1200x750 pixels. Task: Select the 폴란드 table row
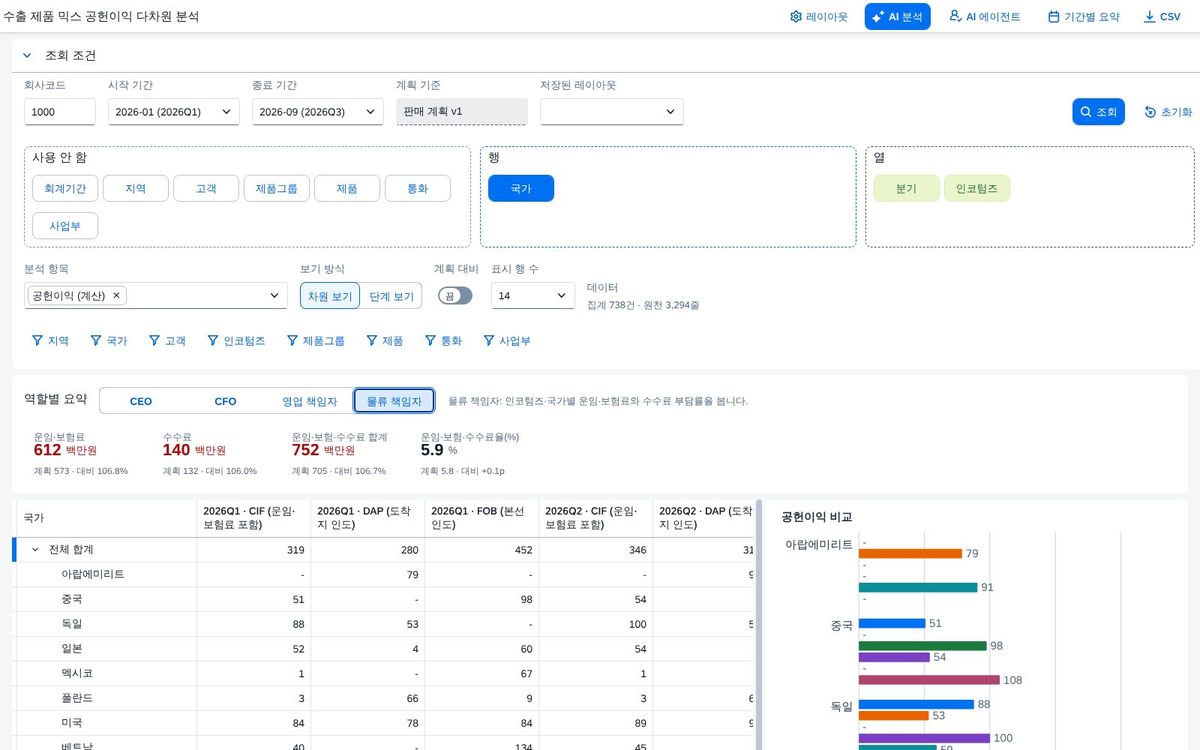coord(383,697)
